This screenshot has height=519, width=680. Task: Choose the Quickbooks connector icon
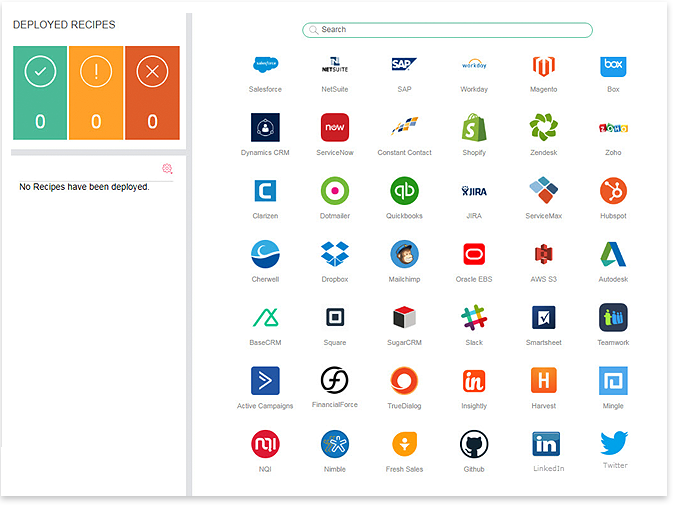[404, 191]
